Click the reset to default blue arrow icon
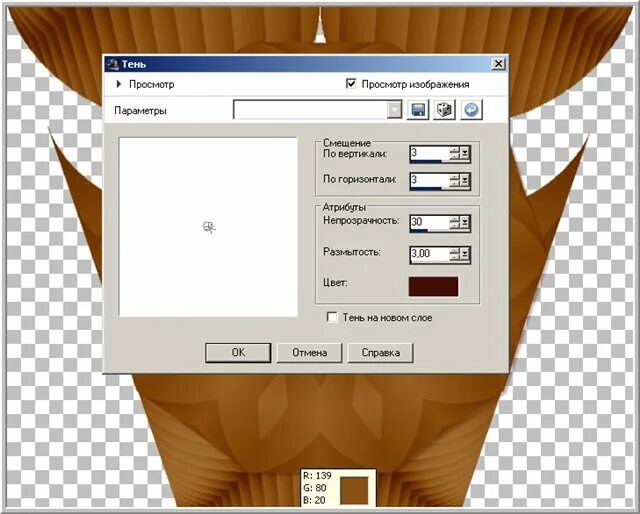The image size is (640, 514). (471, 110)
